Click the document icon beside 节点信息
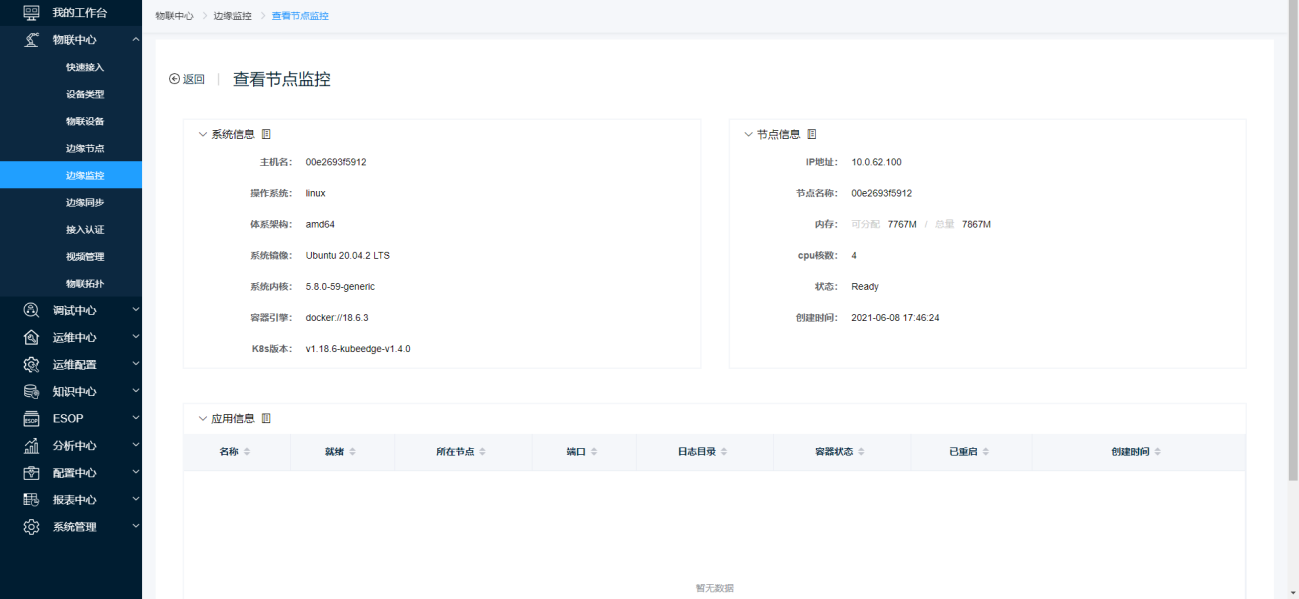 [812, 134]
